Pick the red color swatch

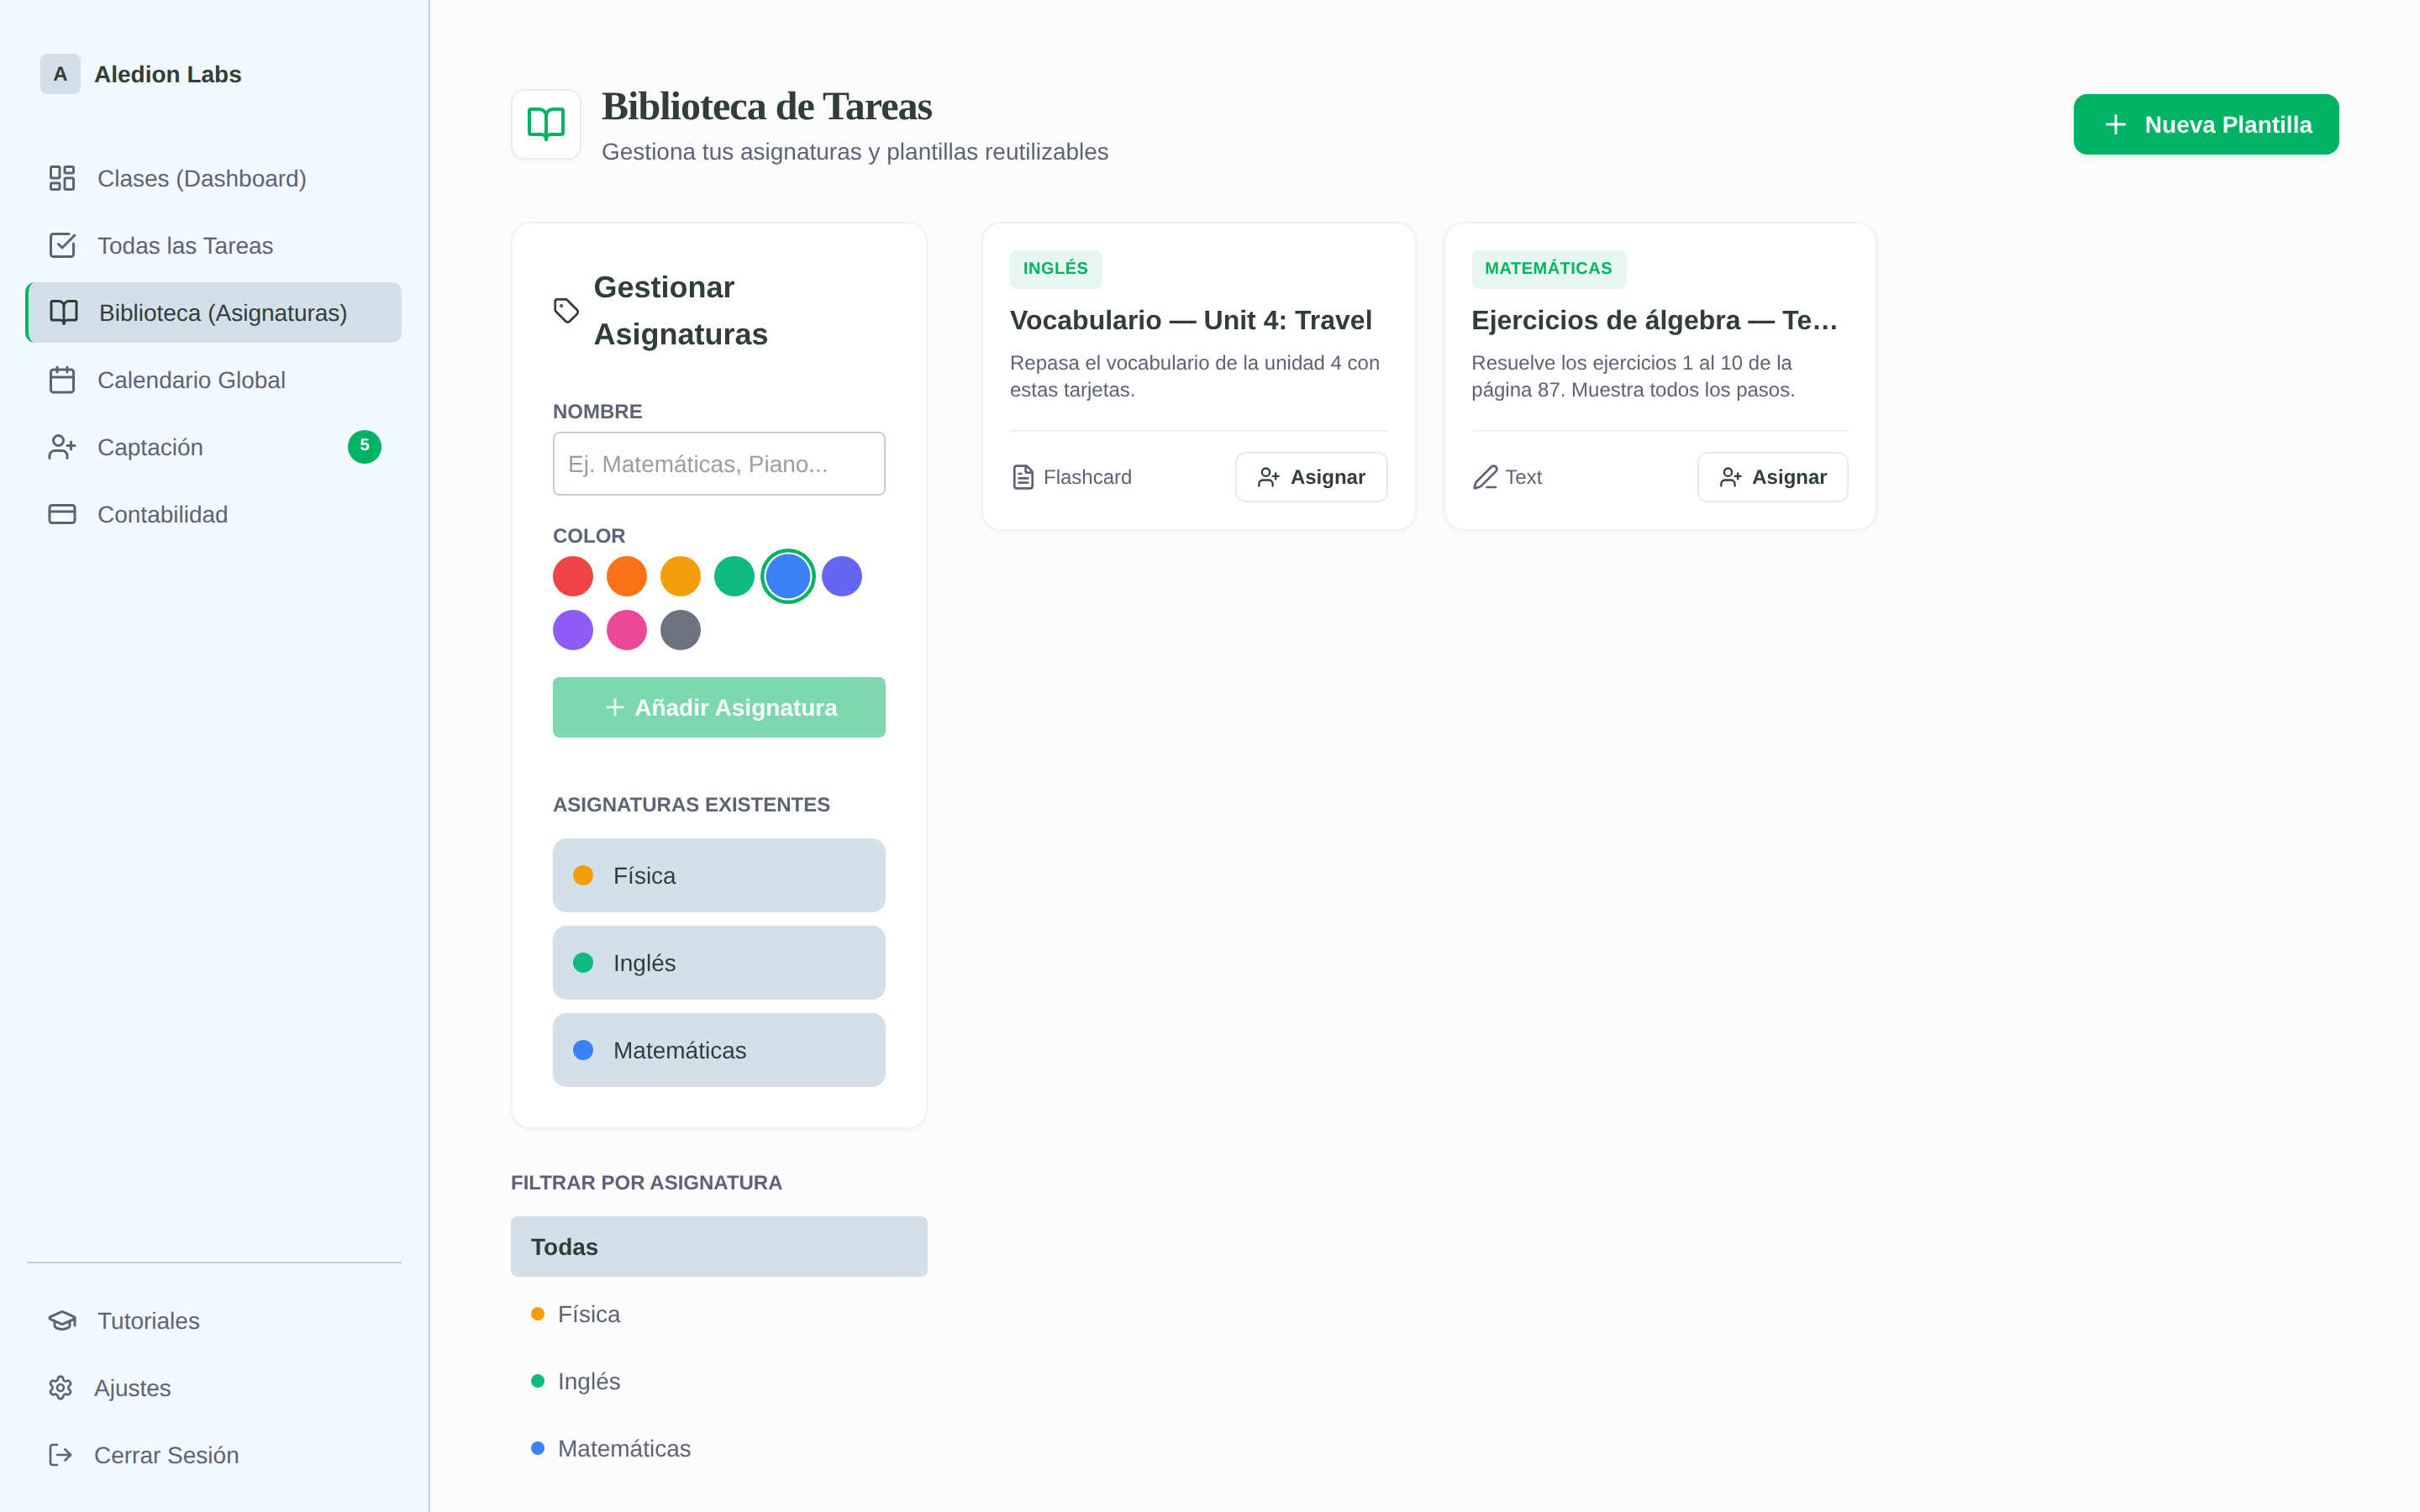(x=573, y=576)
